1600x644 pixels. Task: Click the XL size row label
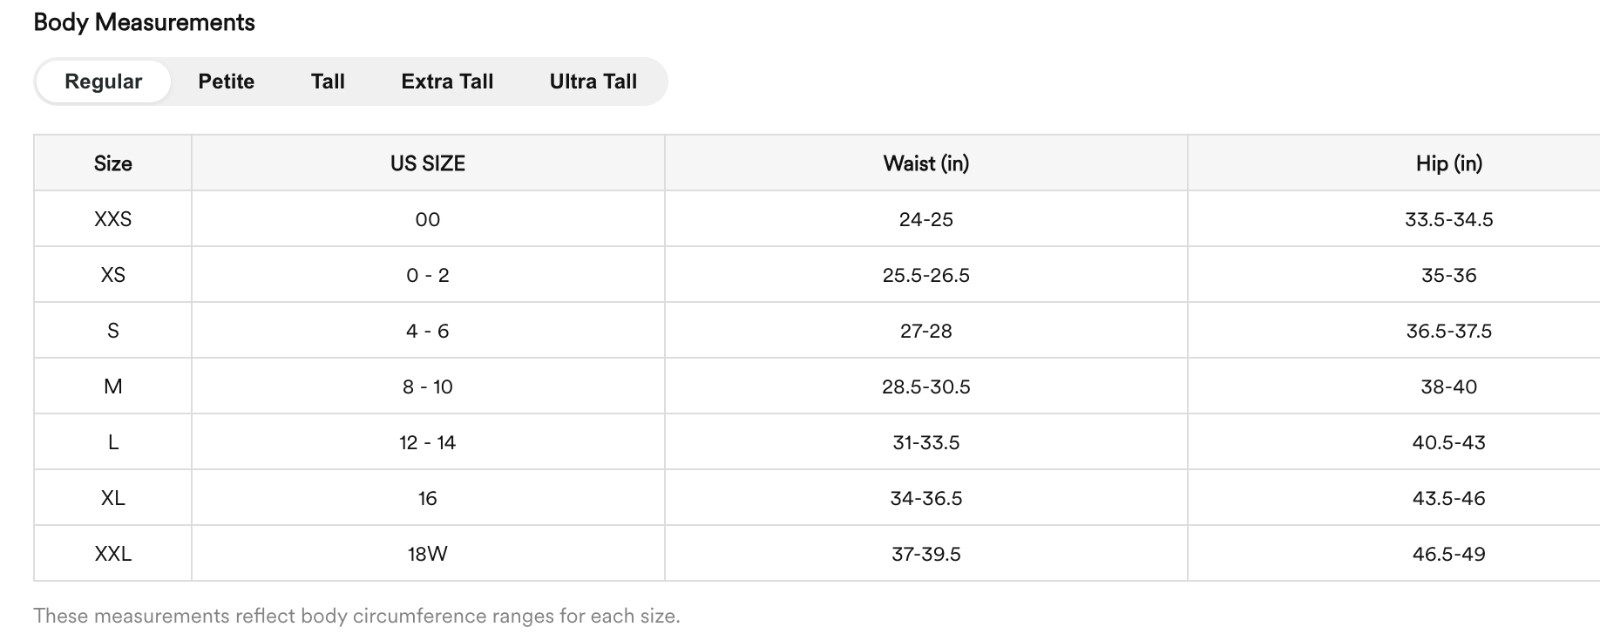click(x=113, y=498)
